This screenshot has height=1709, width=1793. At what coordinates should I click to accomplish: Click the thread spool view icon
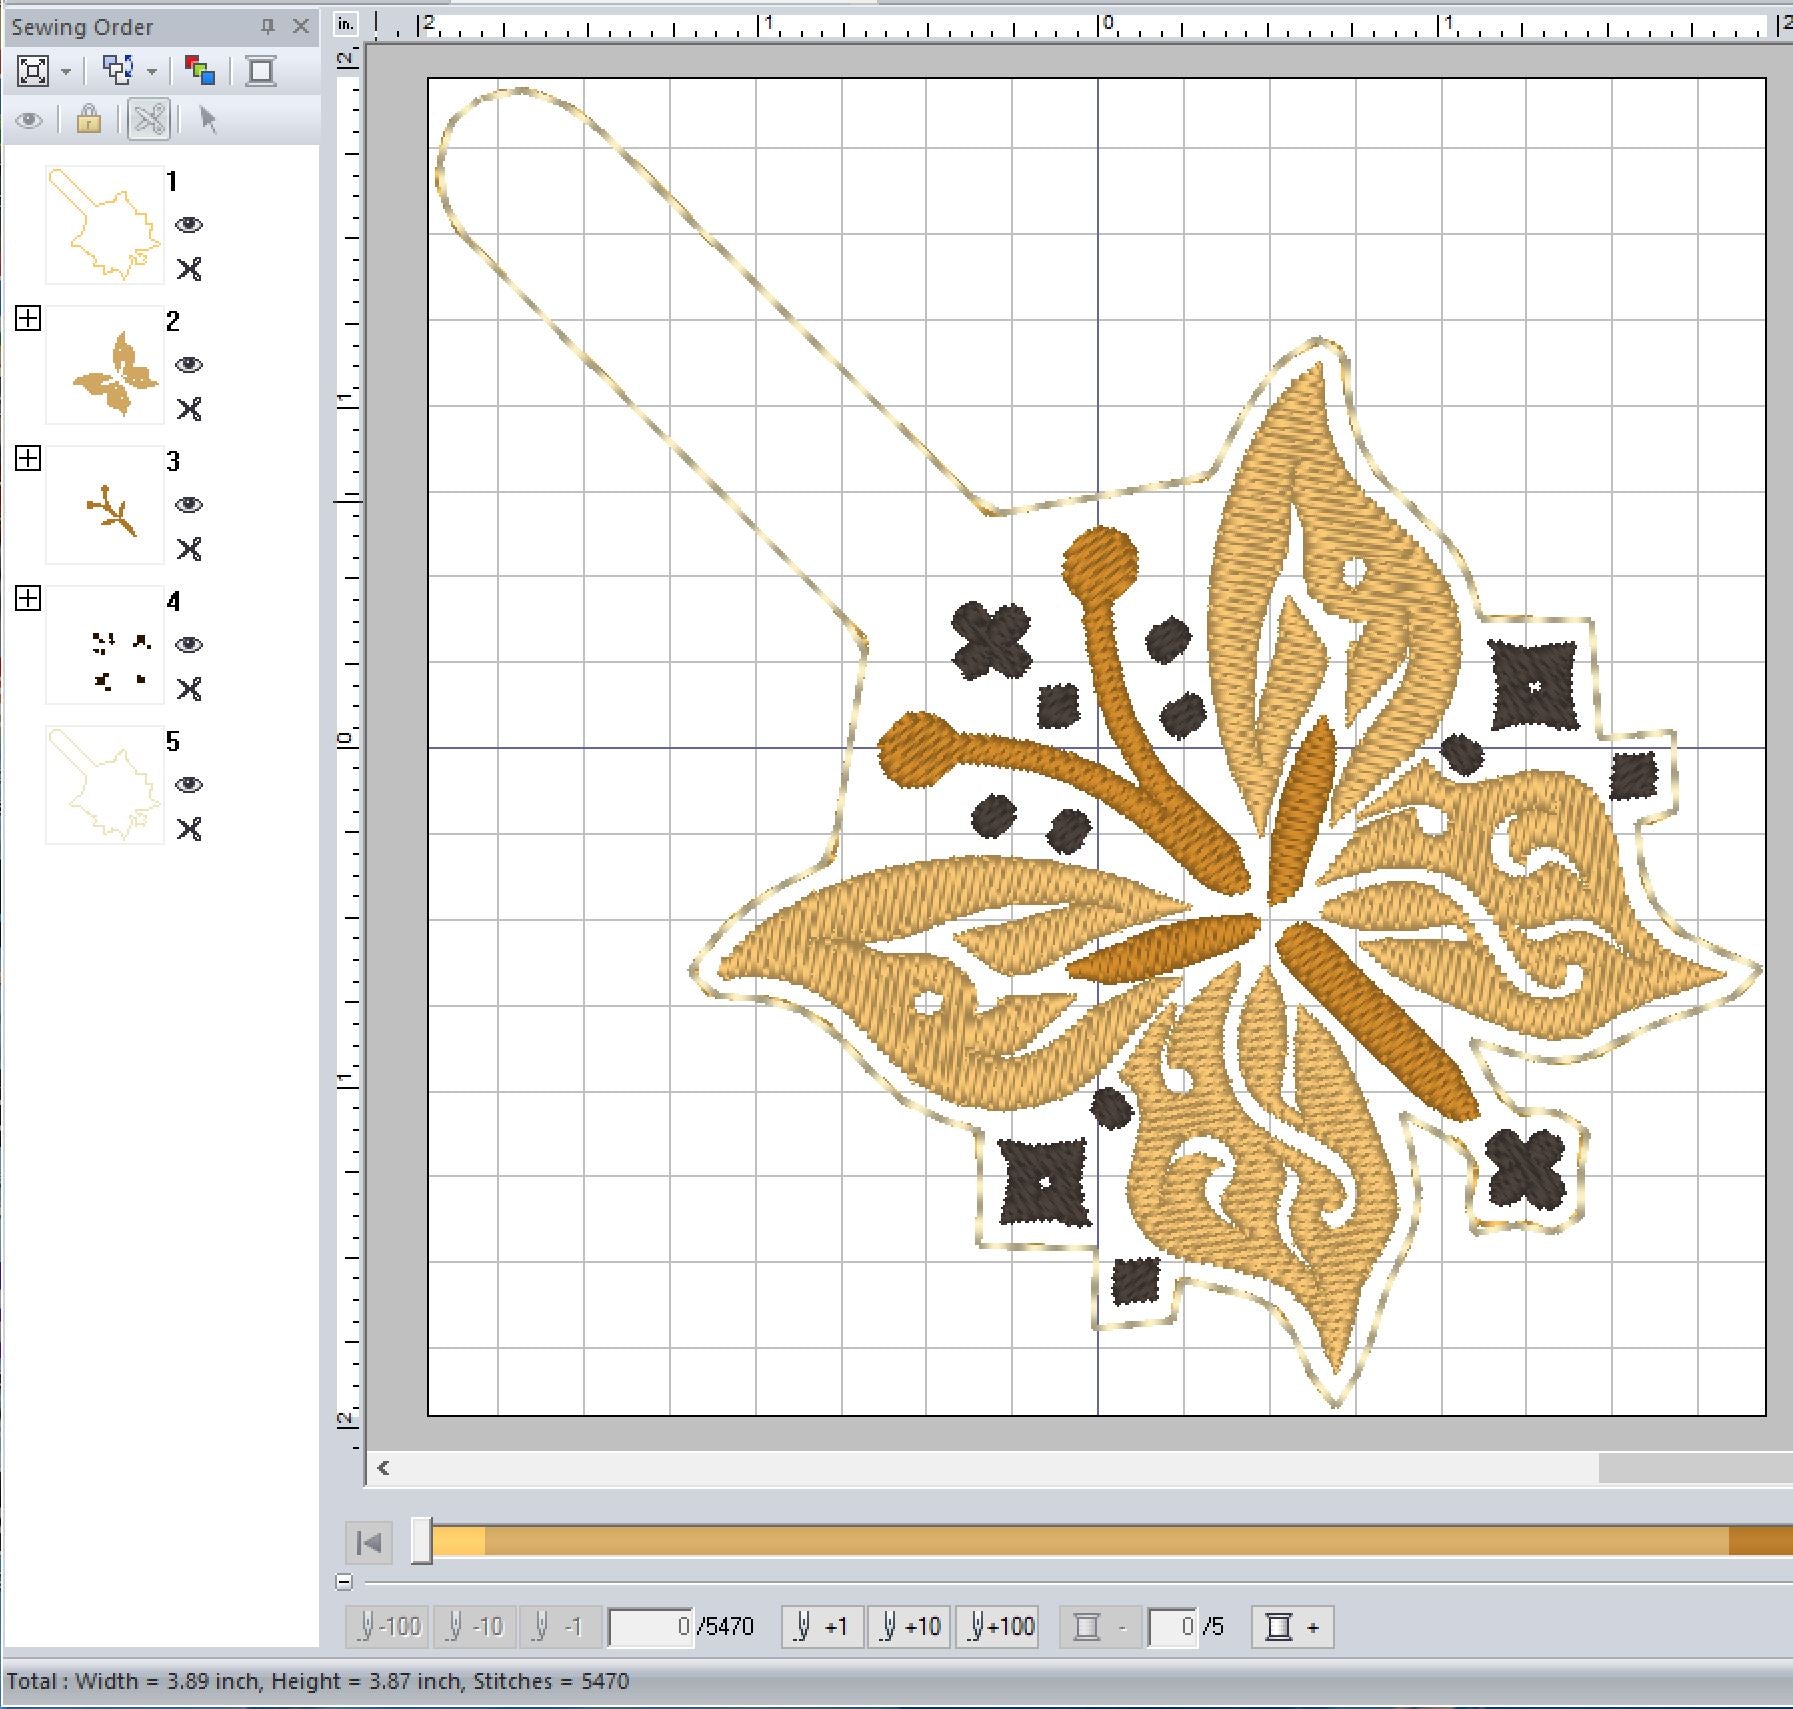click(x=261, y=71)
